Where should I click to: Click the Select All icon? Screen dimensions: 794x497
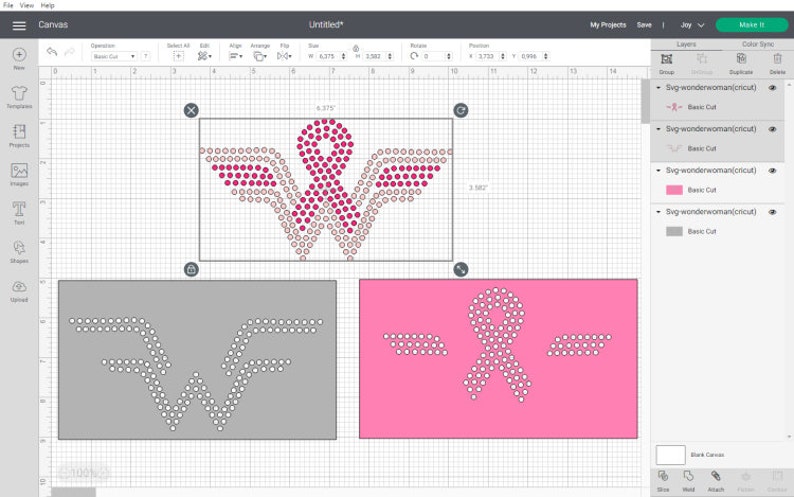pyautogui.click(x=178, y=56)
